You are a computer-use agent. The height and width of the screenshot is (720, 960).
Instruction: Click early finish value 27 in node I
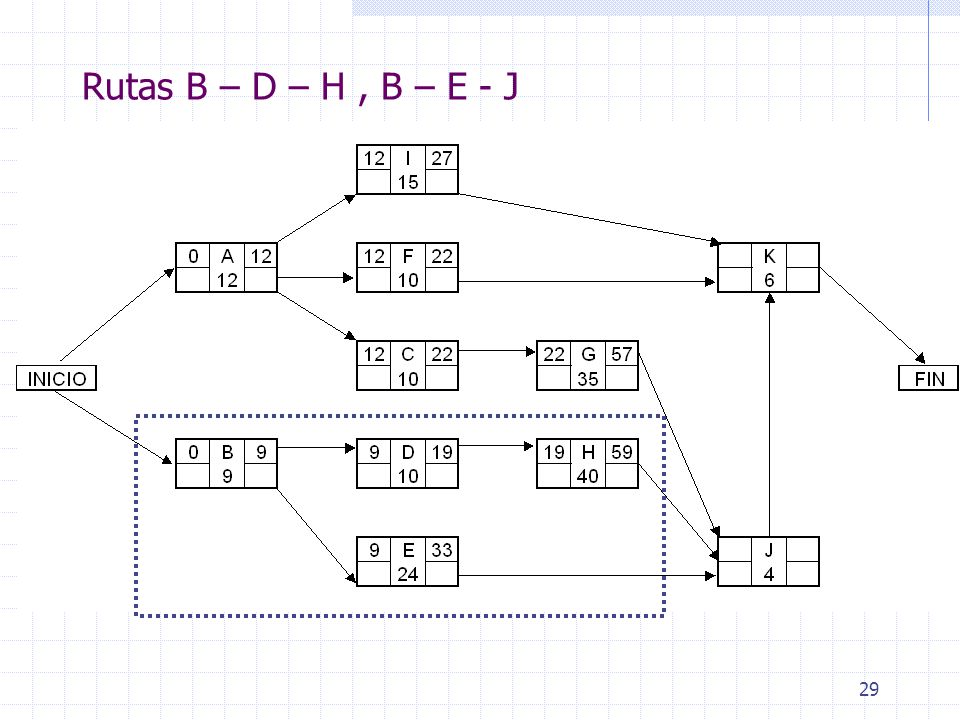[441, 158]
